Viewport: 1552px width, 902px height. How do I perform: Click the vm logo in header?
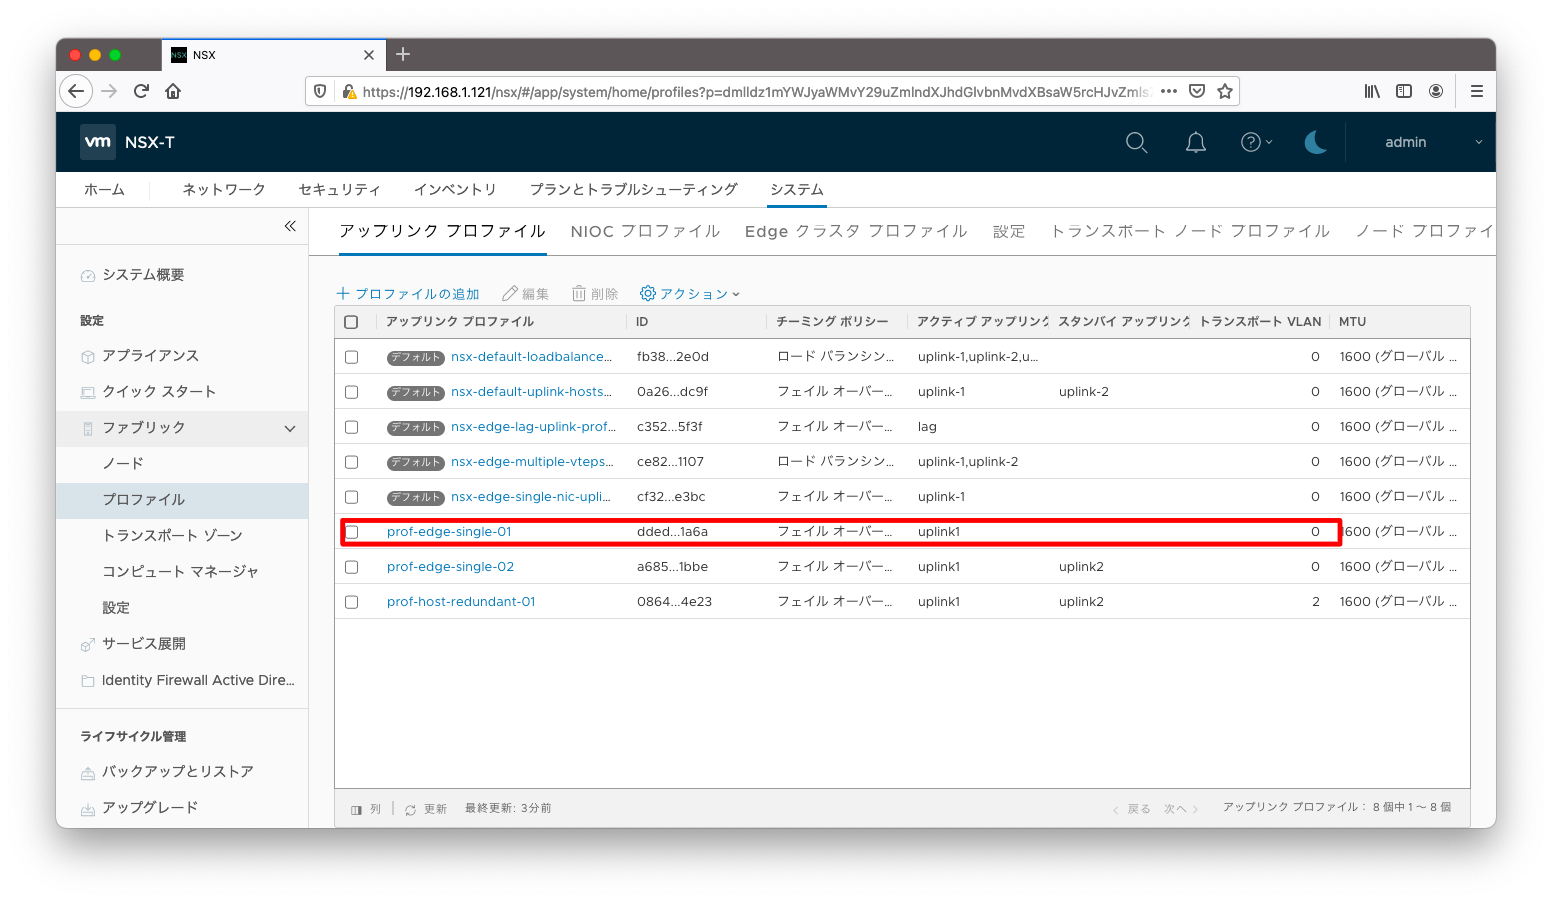(x=98, y=142)
